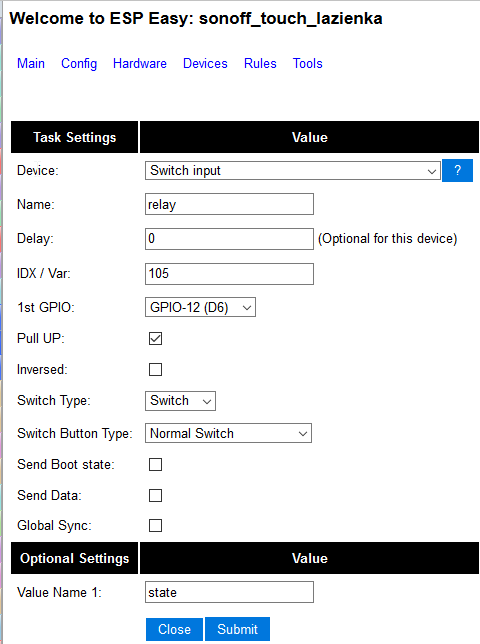This screenshot has width=480, height=644.
Task: Select the IDX / Var field with 105
Action: point(229,274)
